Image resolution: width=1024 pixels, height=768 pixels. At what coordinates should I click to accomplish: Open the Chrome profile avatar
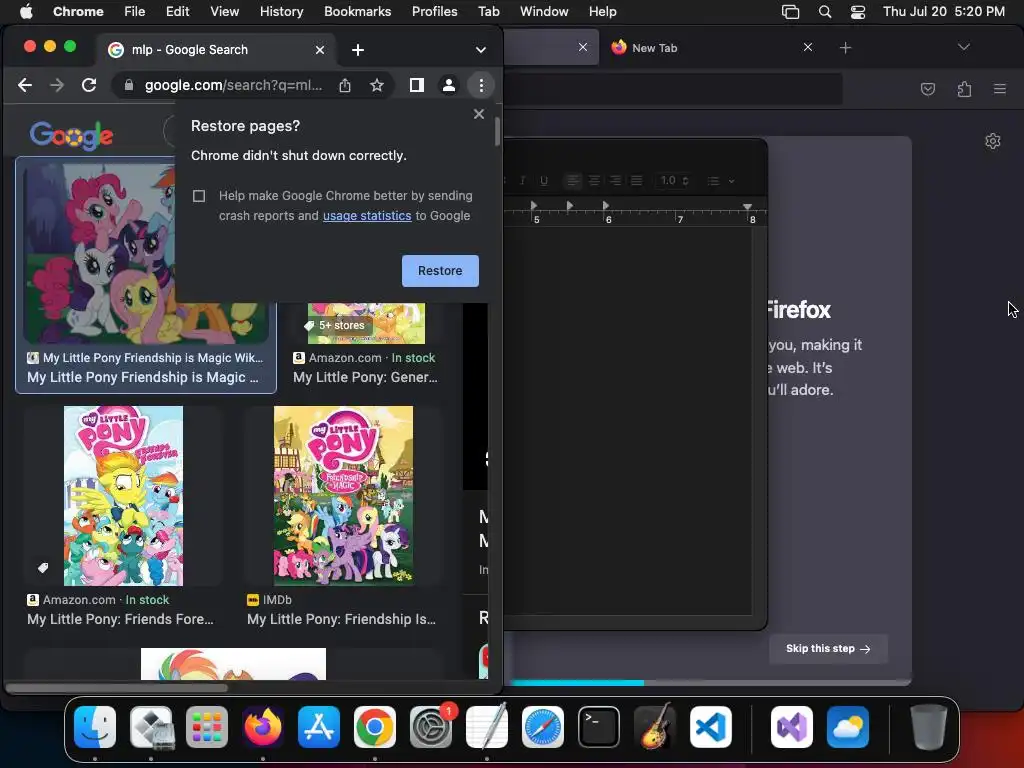[449, 85]
